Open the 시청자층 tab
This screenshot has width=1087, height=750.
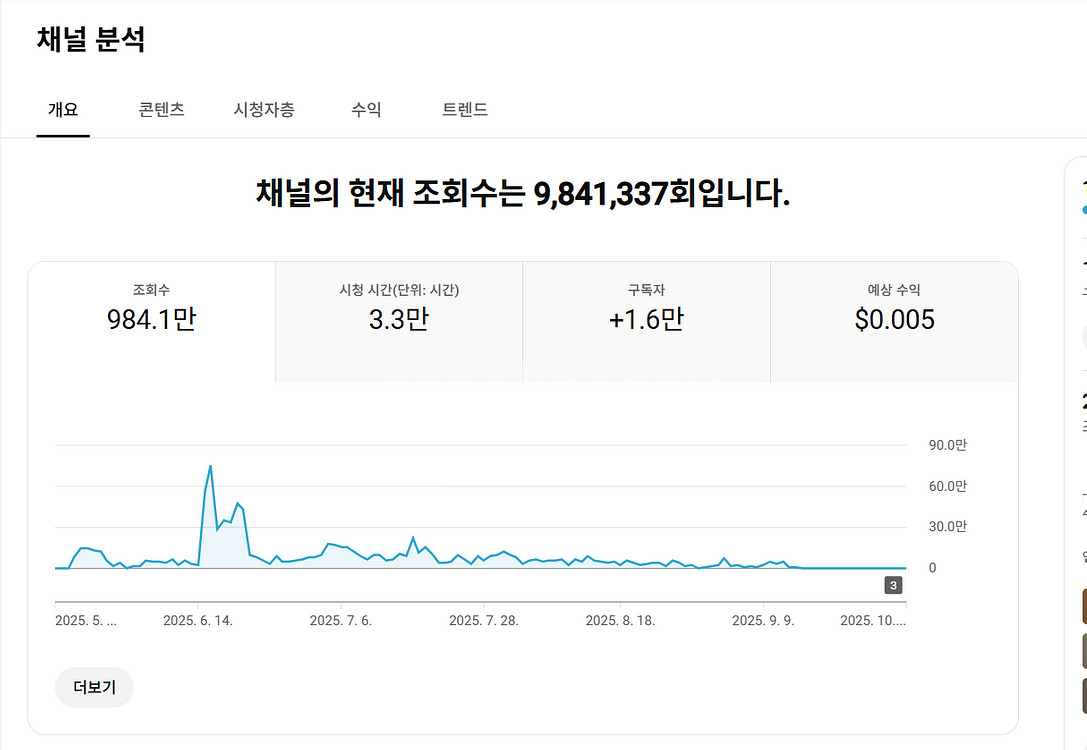tap(264, 110)
